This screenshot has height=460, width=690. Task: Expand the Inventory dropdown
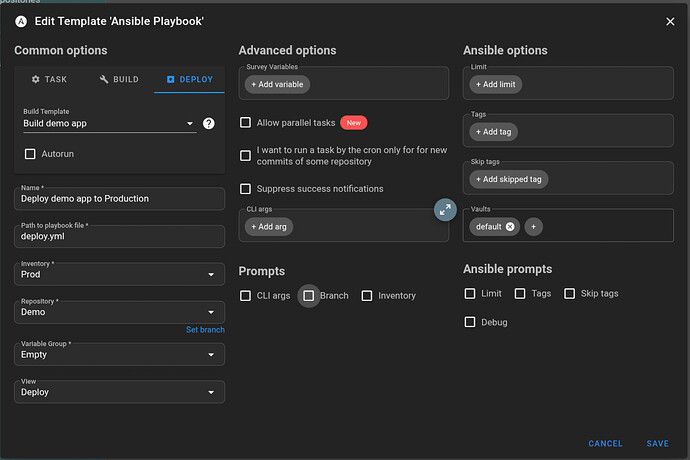tap(120, 274)
